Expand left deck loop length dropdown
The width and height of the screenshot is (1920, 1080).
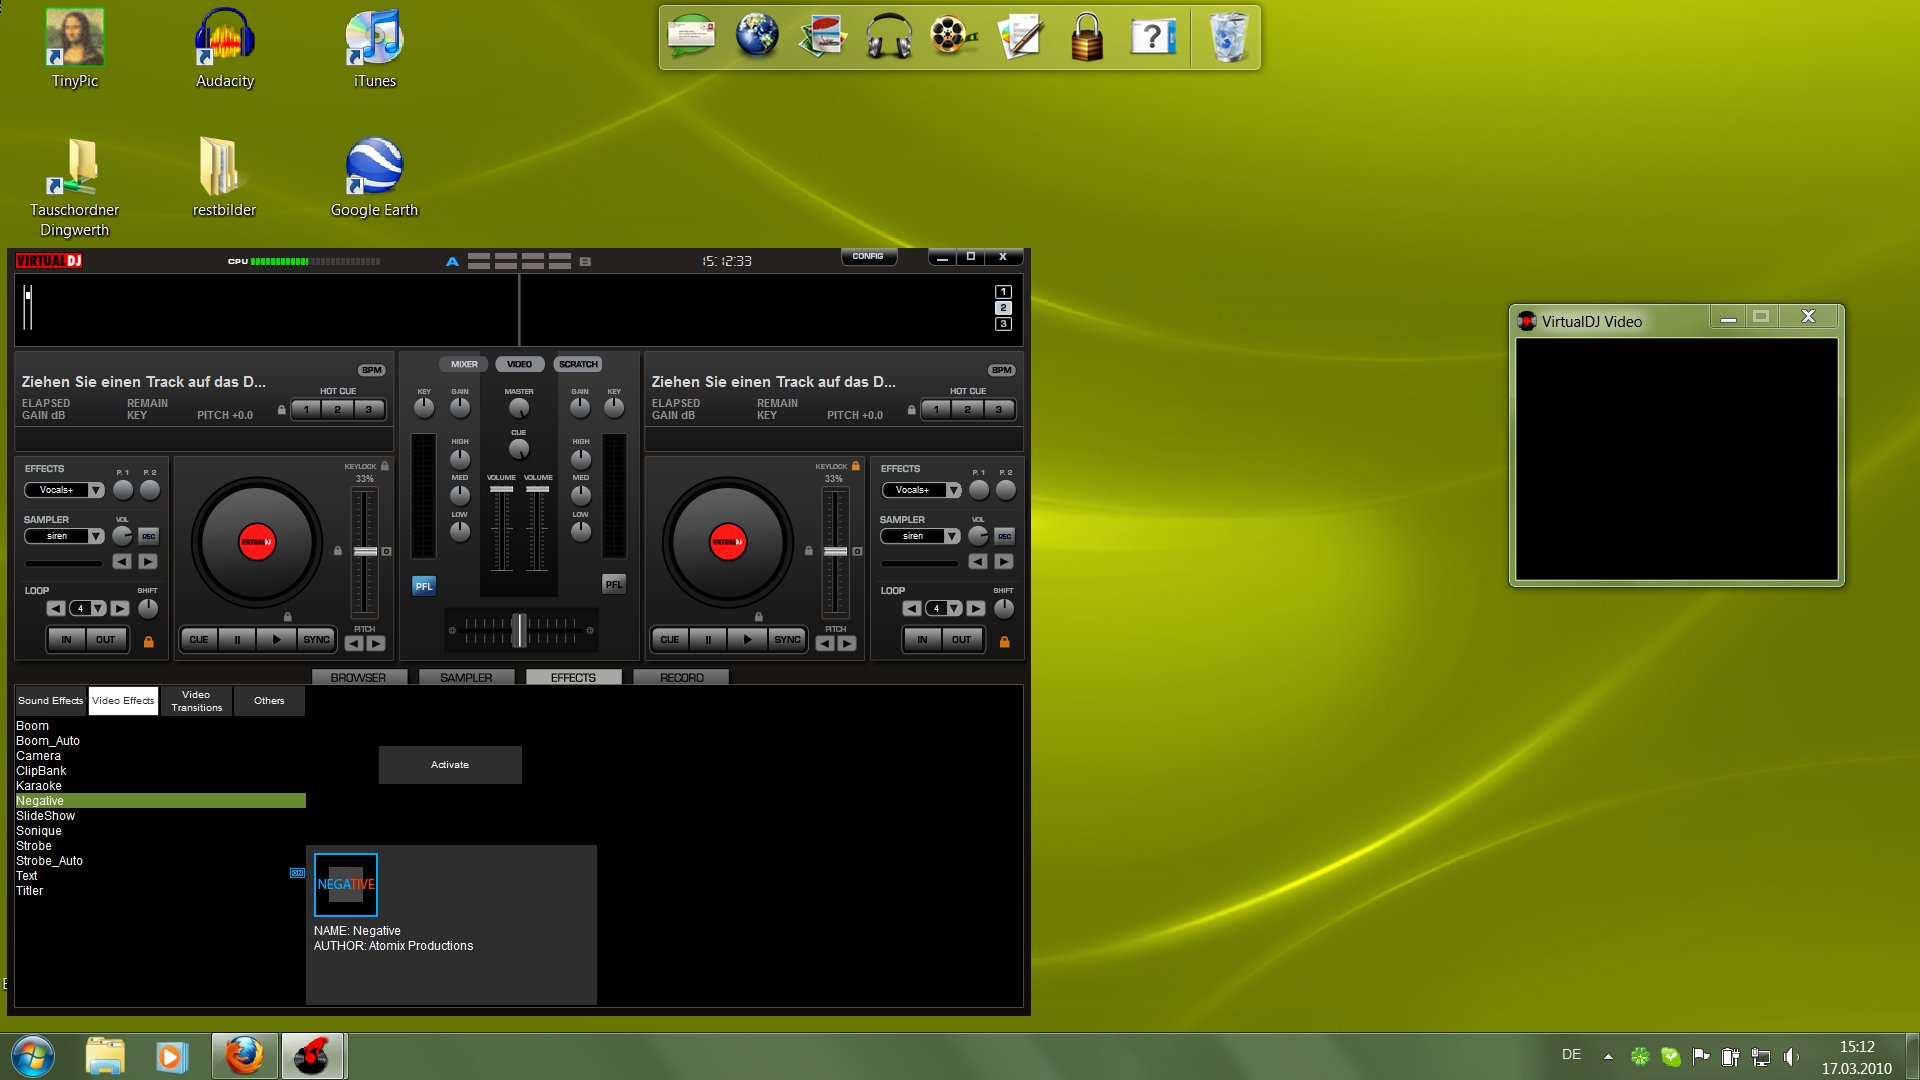pos(98,608)
